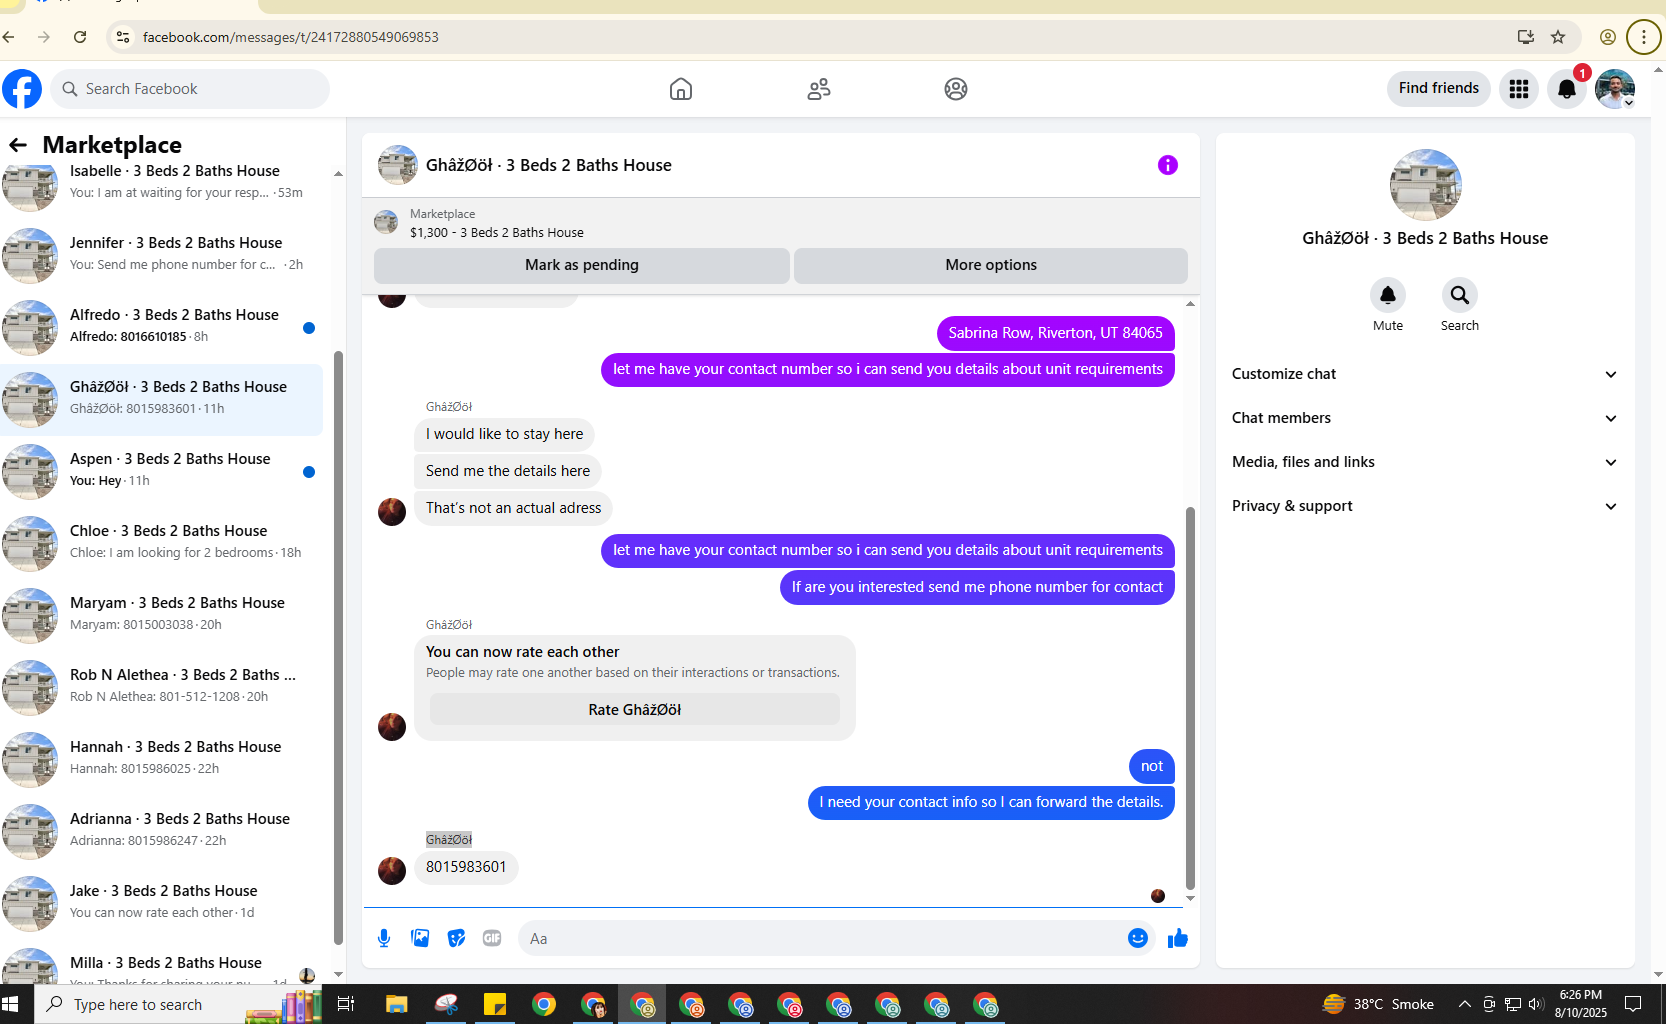This screenshot has width=1666, height=1024.
Task: Click Find friends button
Action: pyautogui.click(x=1439, y=88)
